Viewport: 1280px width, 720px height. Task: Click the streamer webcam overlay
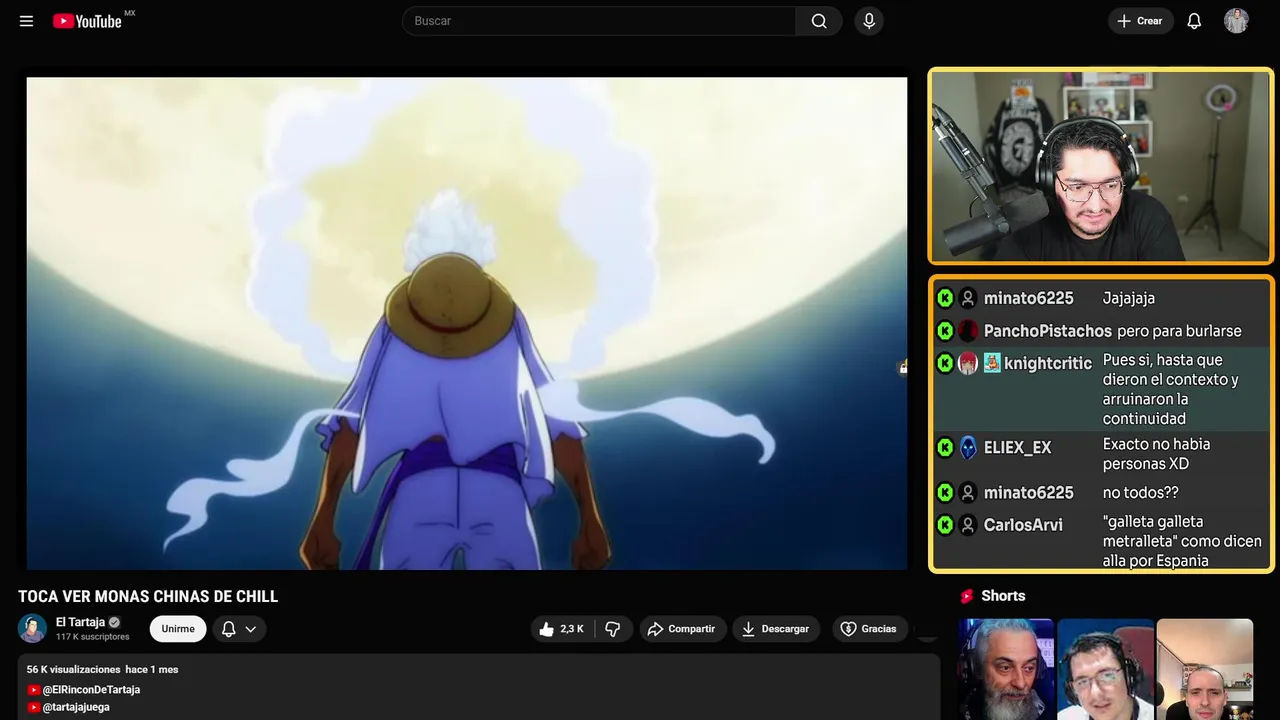[x=1101, y=166]
